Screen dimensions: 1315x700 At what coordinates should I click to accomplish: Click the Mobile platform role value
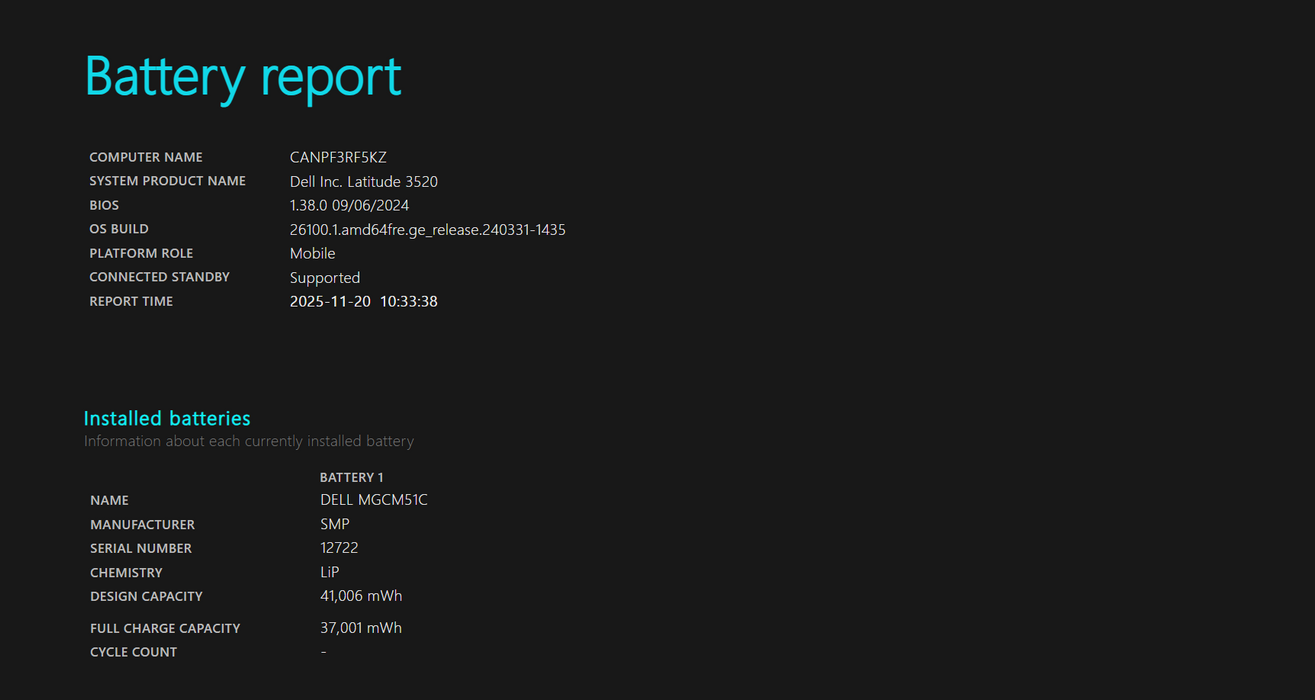[x=313, y=253]
